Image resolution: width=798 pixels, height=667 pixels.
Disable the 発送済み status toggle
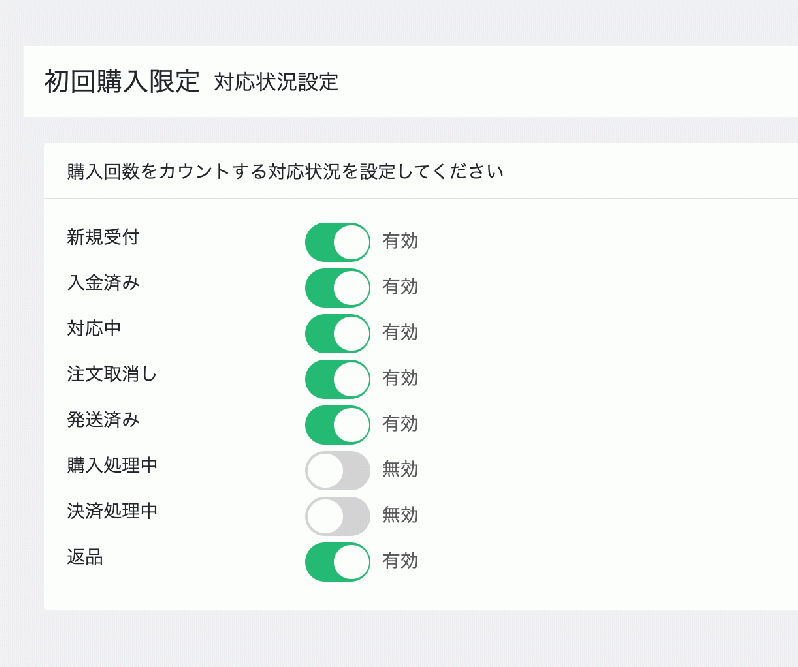point(337,424)
